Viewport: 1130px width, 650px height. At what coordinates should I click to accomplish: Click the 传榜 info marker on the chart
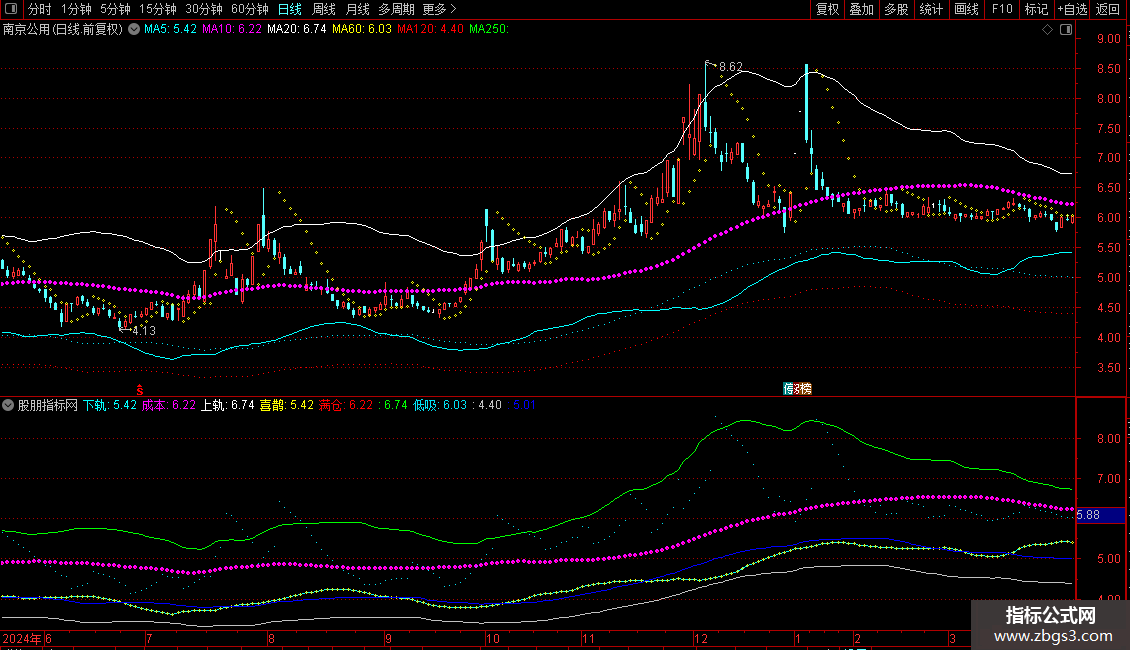(797, 388)
